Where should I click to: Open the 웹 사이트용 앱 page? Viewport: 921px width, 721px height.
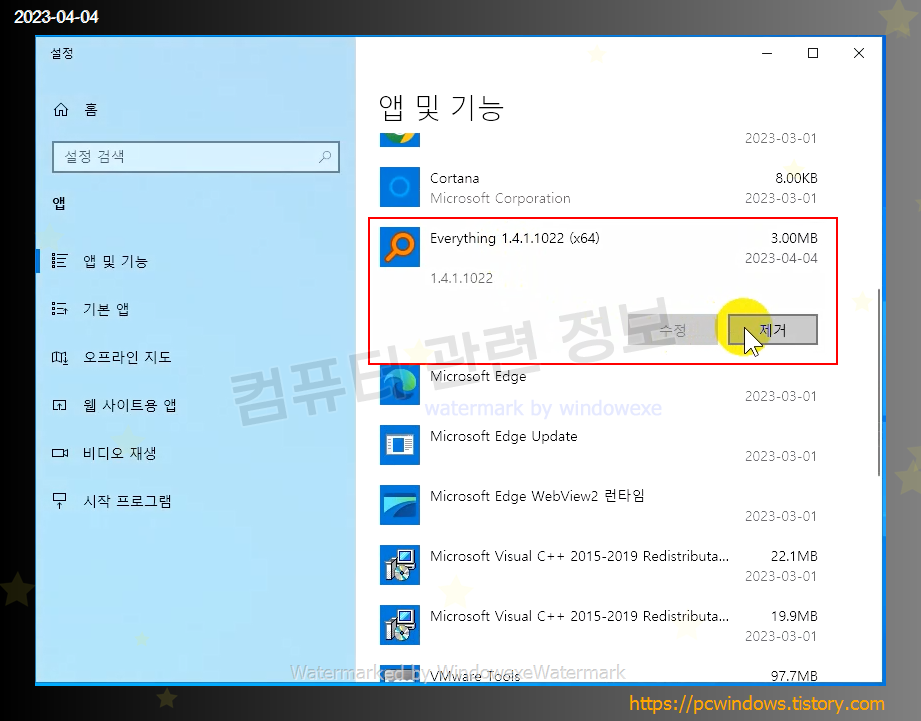point(129,405)
